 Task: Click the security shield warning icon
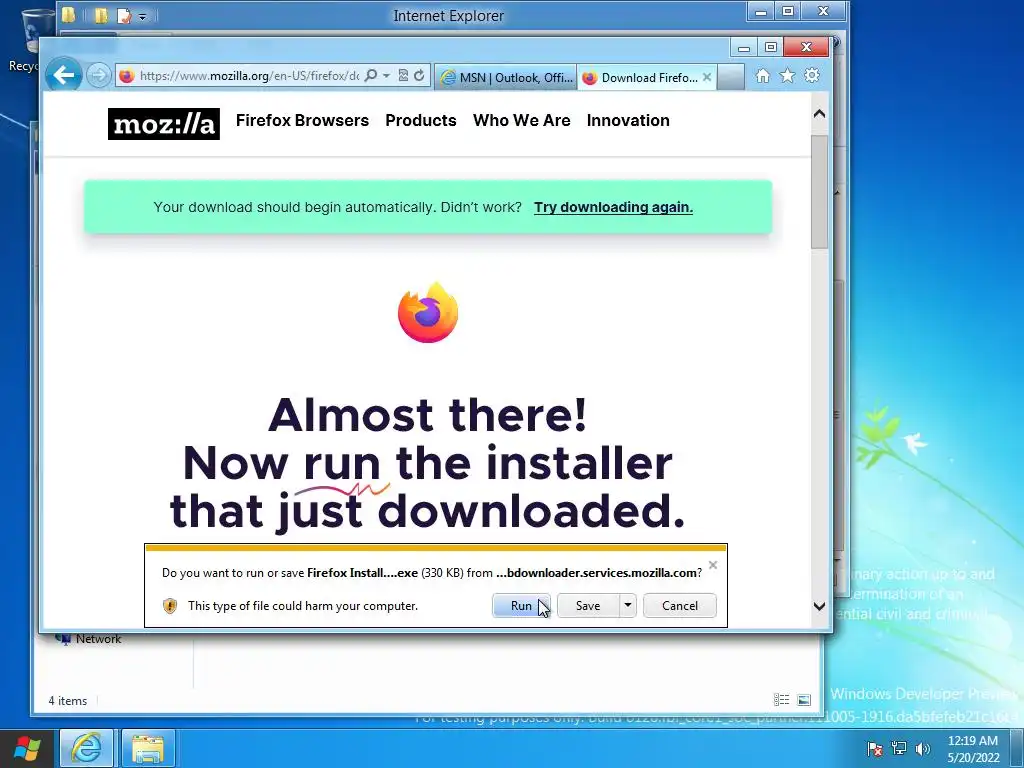coord(170,606)
